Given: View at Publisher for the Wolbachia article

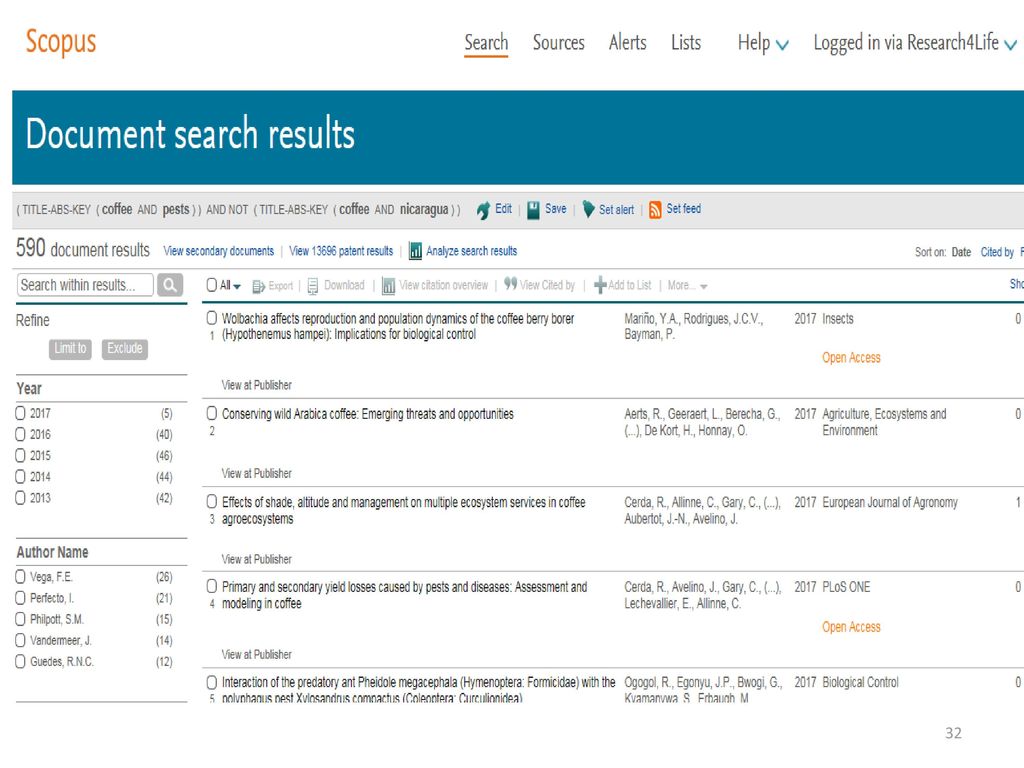Looking at the screenshot, I should tap(257, 385).
